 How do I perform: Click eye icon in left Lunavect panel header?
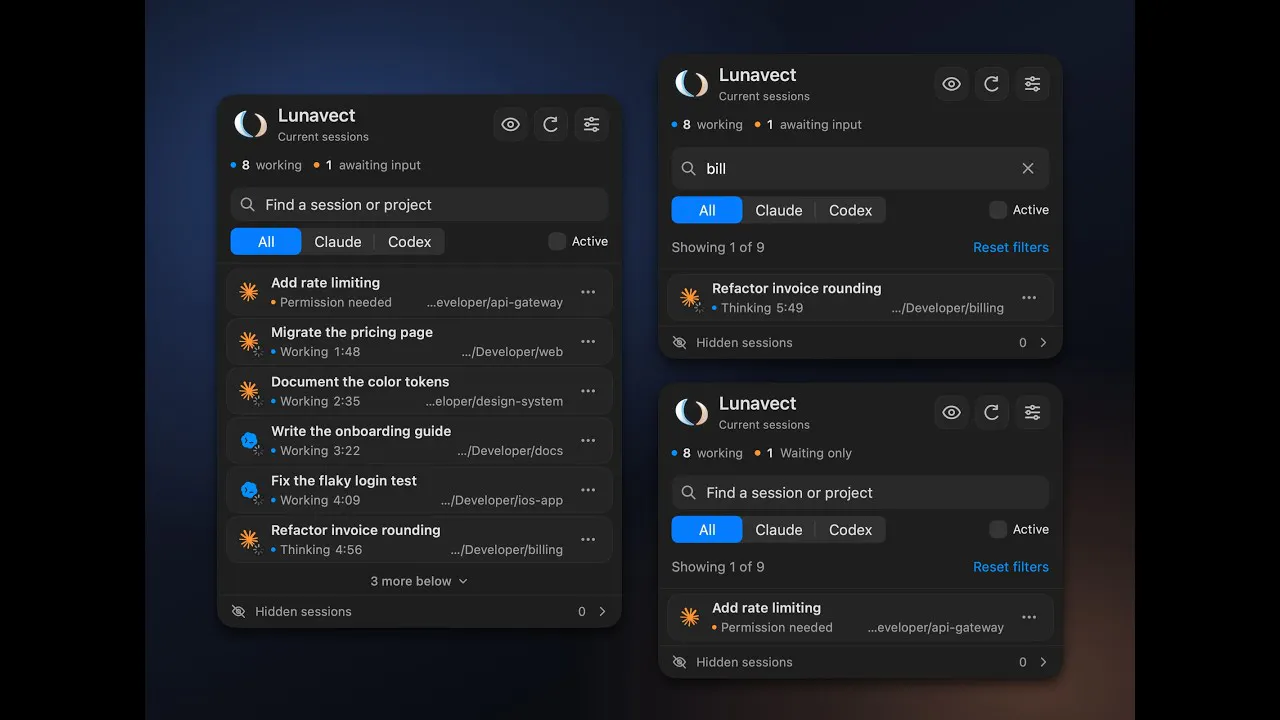[511, 125]
